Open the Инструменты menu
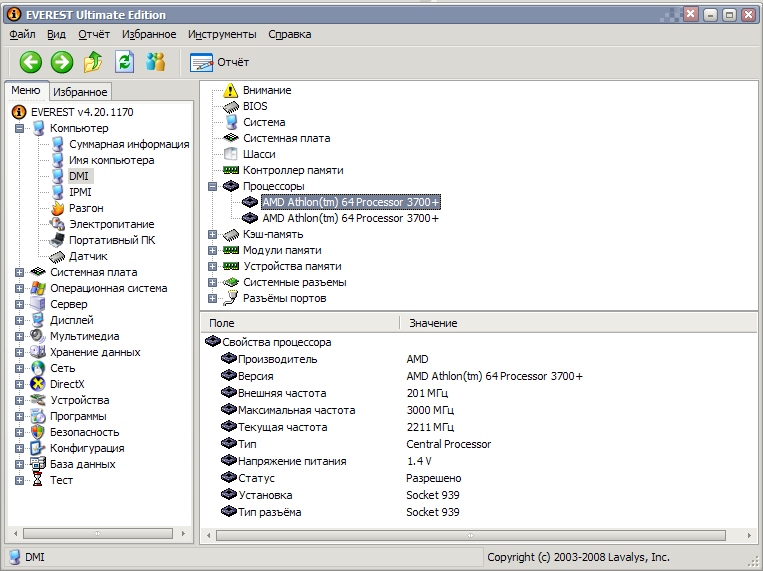 pos(222,35)
